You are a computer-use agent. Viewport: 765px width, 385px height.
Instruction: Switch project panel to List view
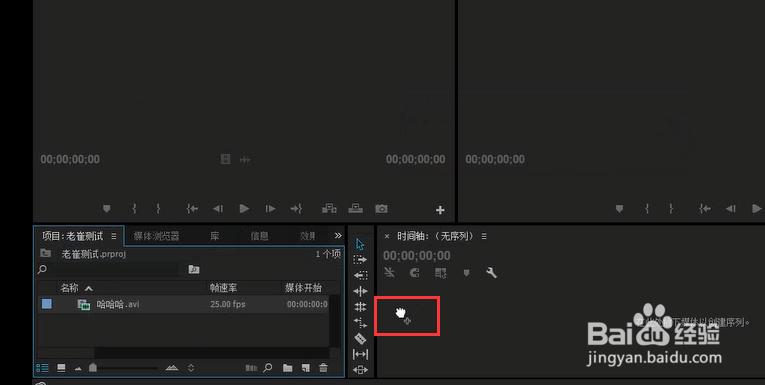(42, 368)
